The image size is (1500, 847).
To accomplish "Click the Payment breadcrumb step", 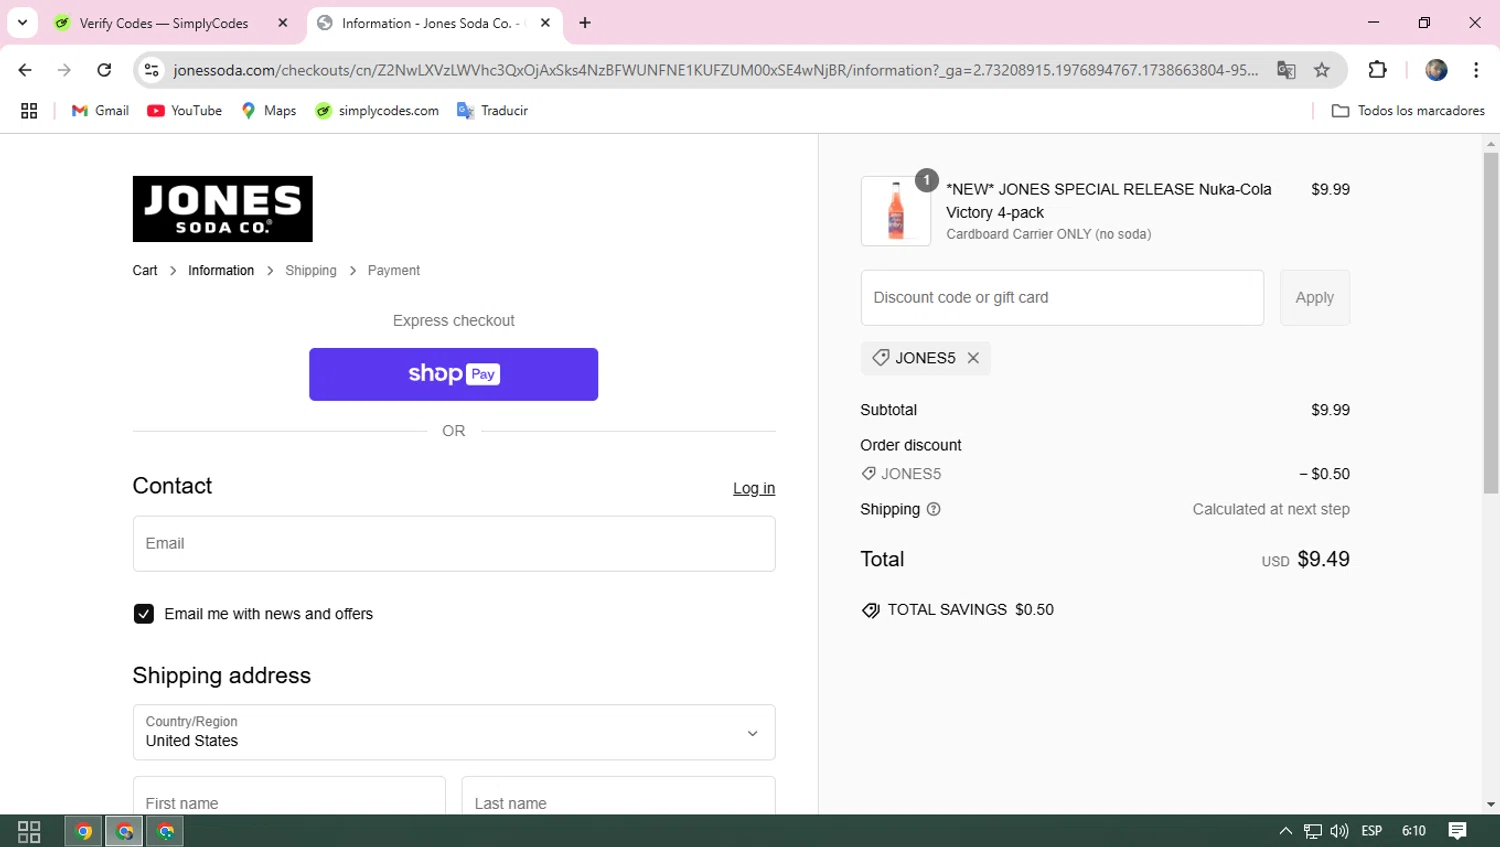I will 394,271.
